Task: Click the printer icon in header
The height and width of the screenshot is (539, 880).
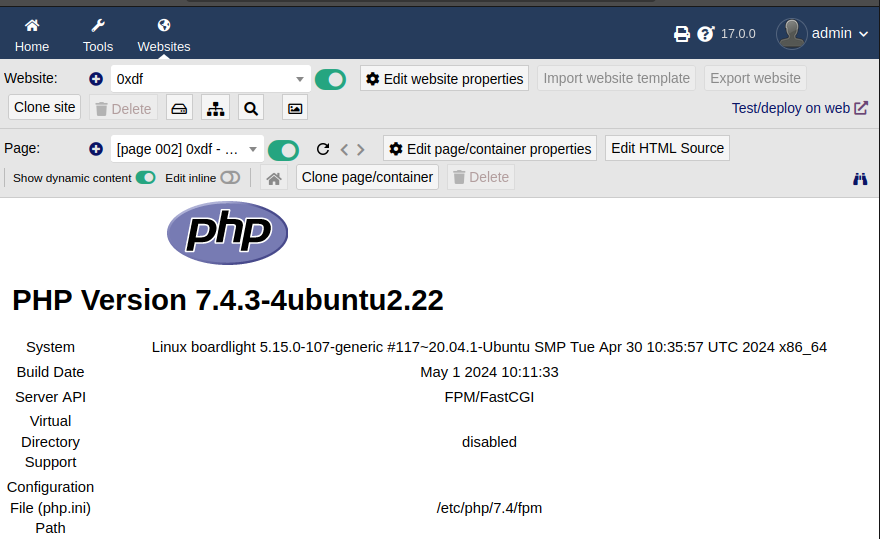Action: tap(682, 34)
